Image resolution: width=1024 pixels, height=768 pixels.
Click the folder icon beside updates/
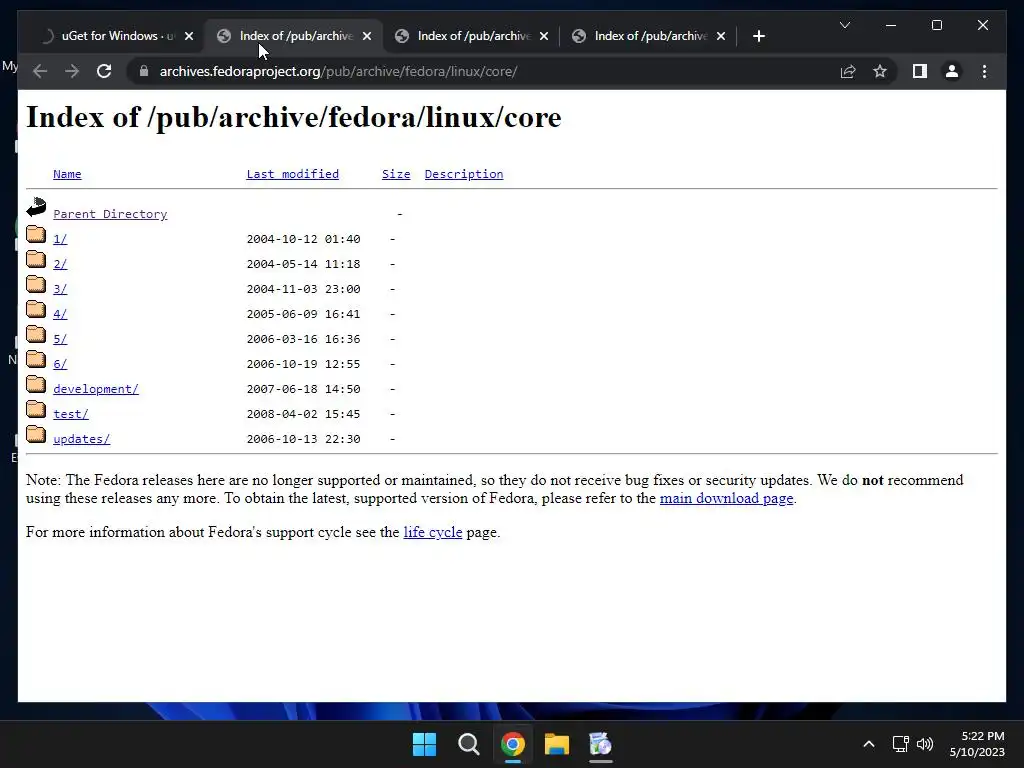[36, 434]
